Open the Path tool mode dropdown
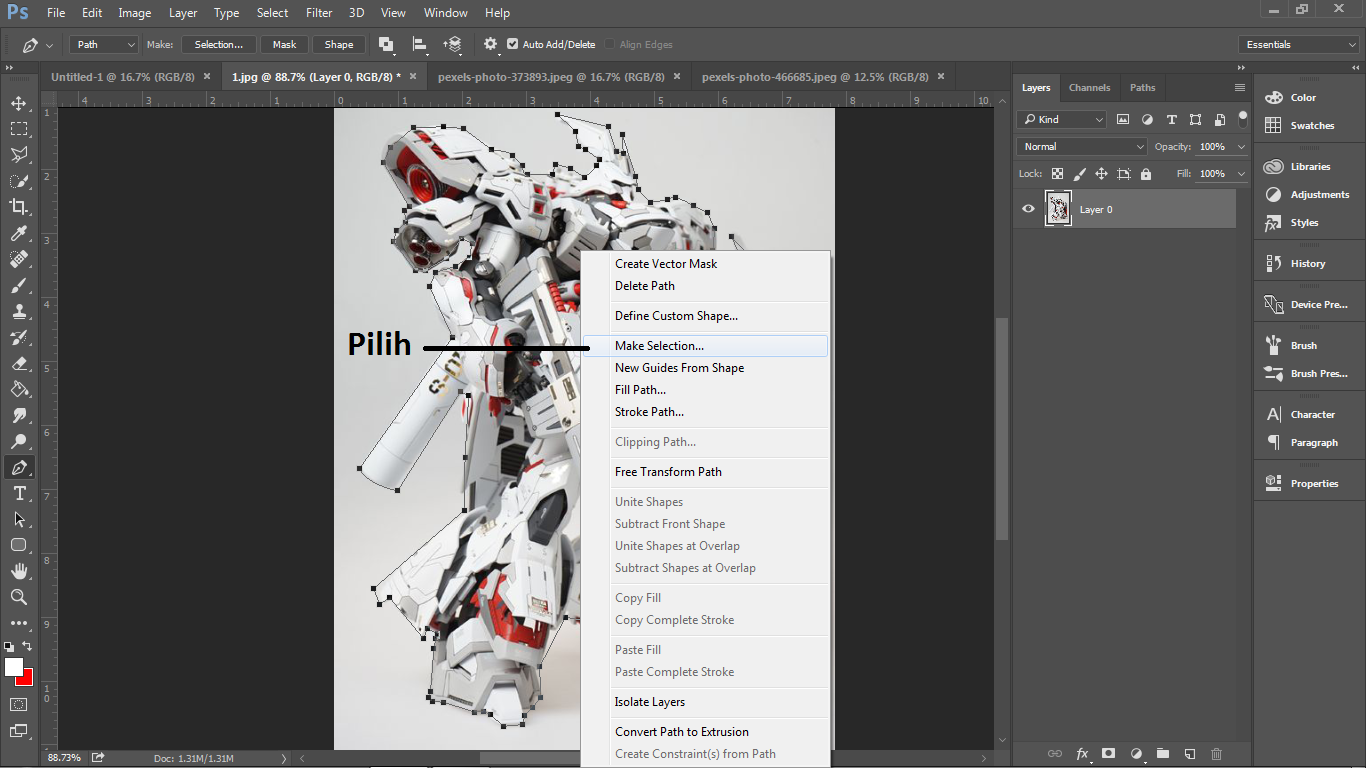 103,44
